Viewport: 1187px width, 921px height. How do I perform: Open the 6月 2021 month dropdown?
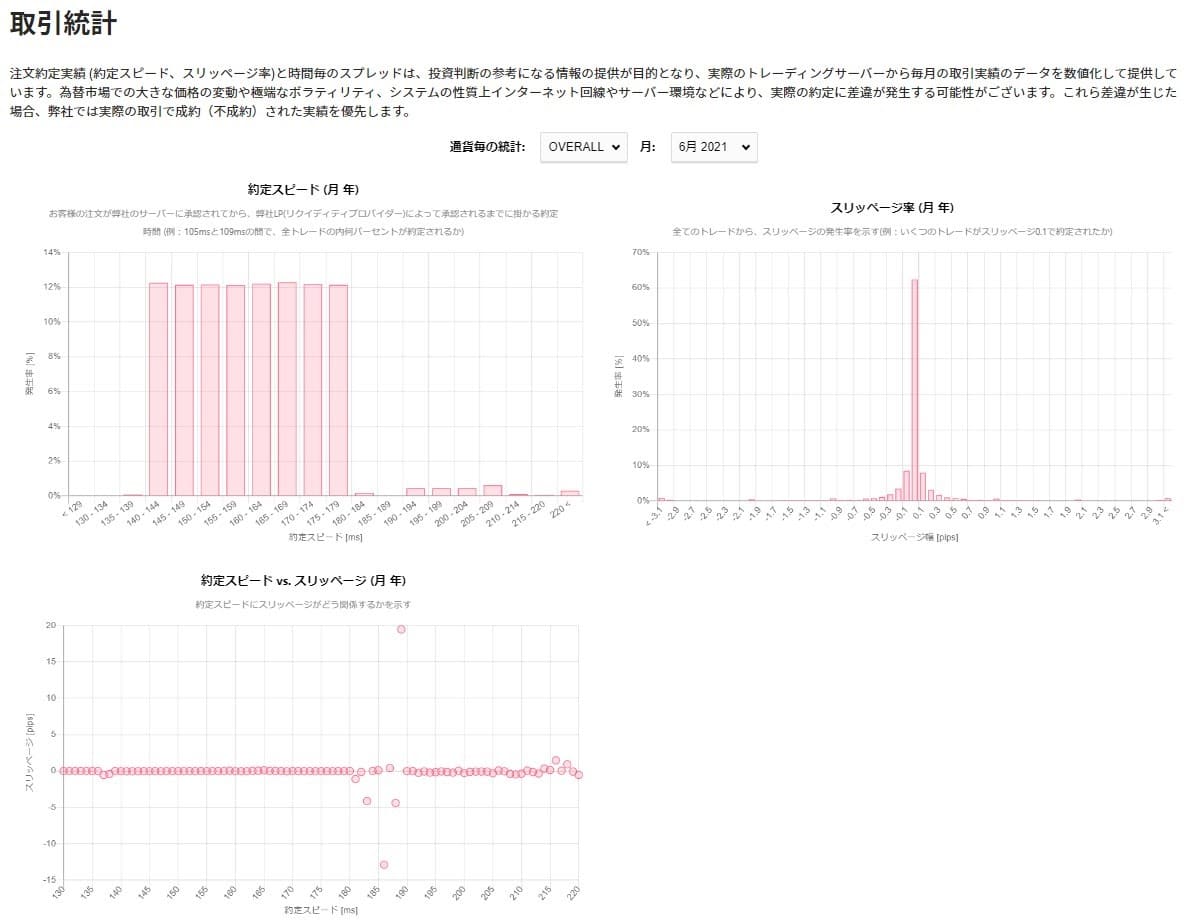tap(713, 147)
